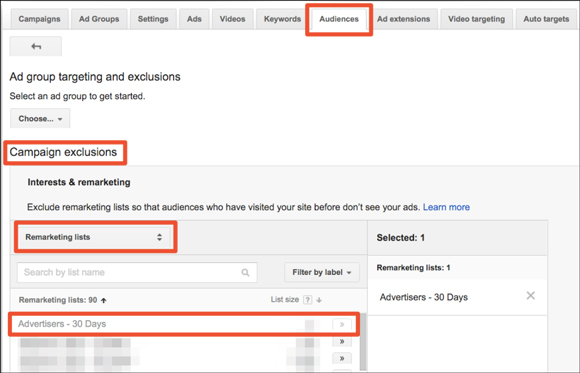Open the Videos tab
The image size is (580, 373).
232,19
